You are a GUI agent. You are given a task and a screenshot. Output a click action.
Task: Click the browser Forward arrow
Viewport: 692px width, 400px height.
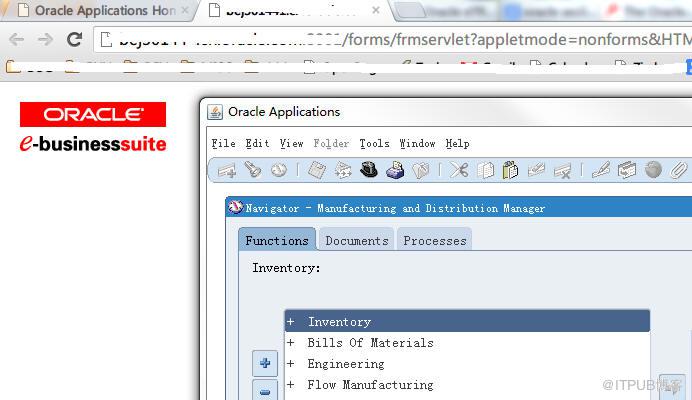coord(45,40)
